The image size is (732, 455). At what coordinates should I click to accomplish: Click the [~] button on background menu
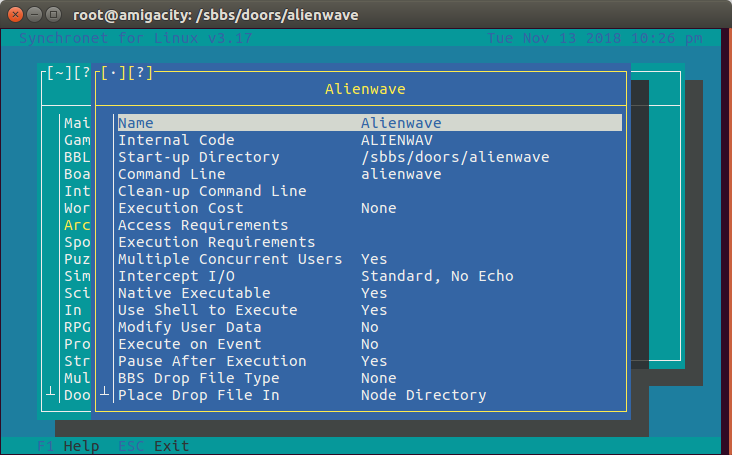tap(59, 73)
